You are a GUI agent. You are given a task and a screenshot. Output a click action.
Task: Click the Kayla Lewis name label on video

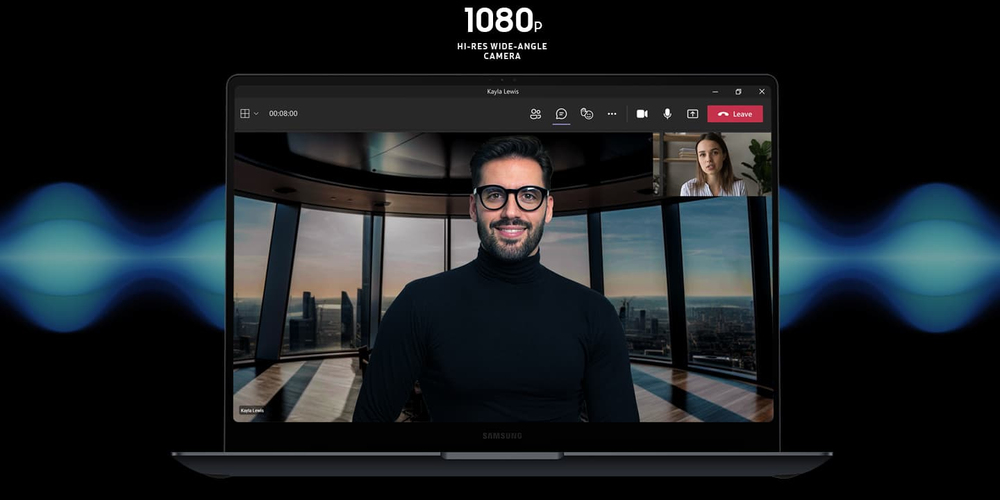click(250, 410)
